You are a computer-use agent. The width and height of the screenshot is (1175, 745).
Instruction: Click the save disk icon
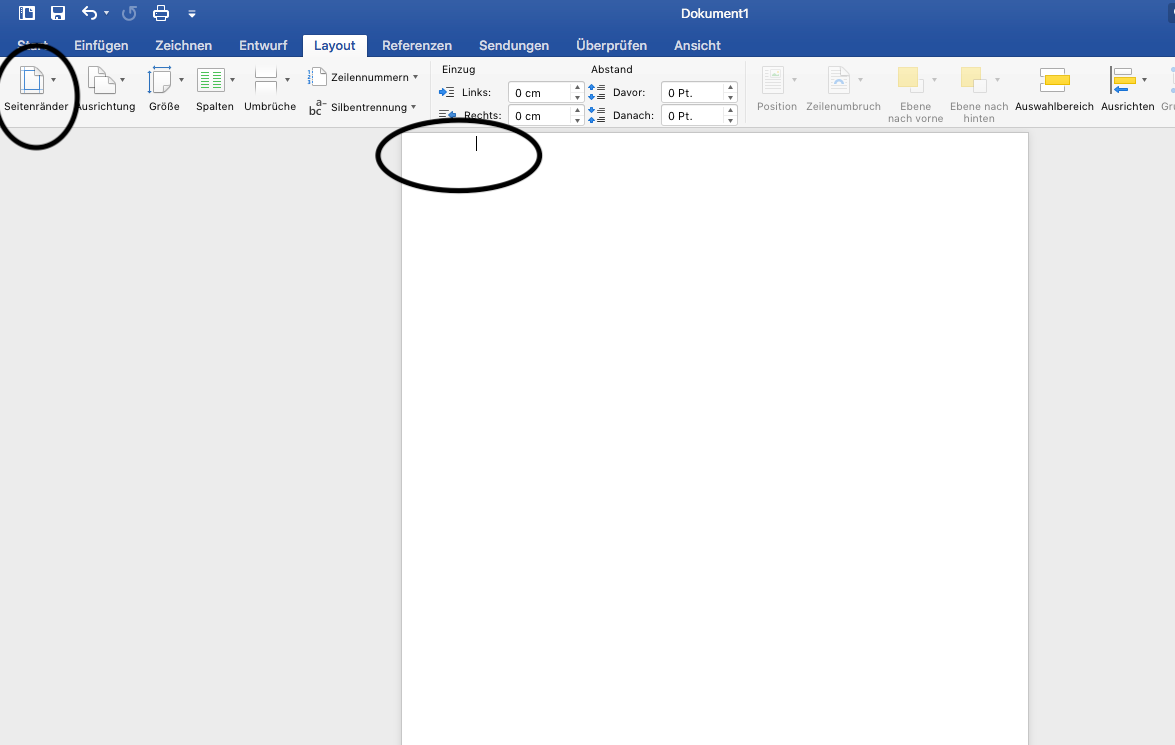click(58, 13)
